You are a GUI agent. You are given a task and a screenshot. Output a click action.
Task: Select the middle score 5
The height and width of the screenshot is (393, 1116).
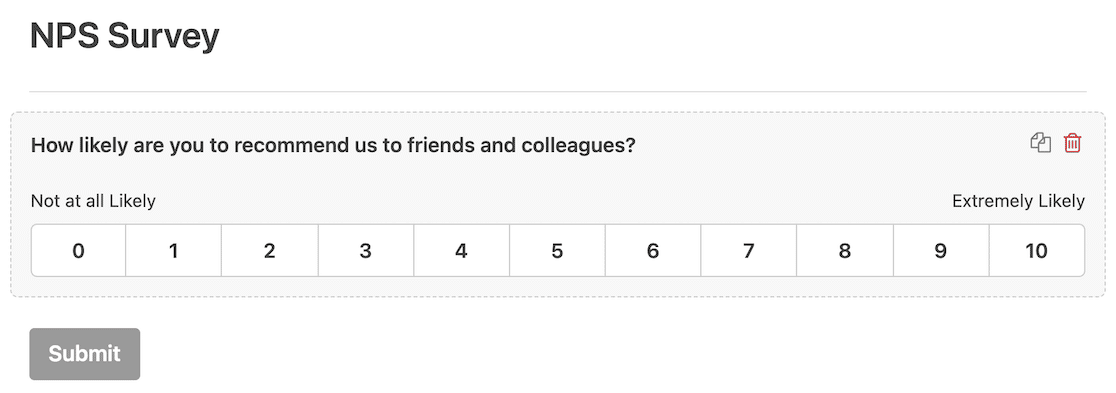pos(557,251)
